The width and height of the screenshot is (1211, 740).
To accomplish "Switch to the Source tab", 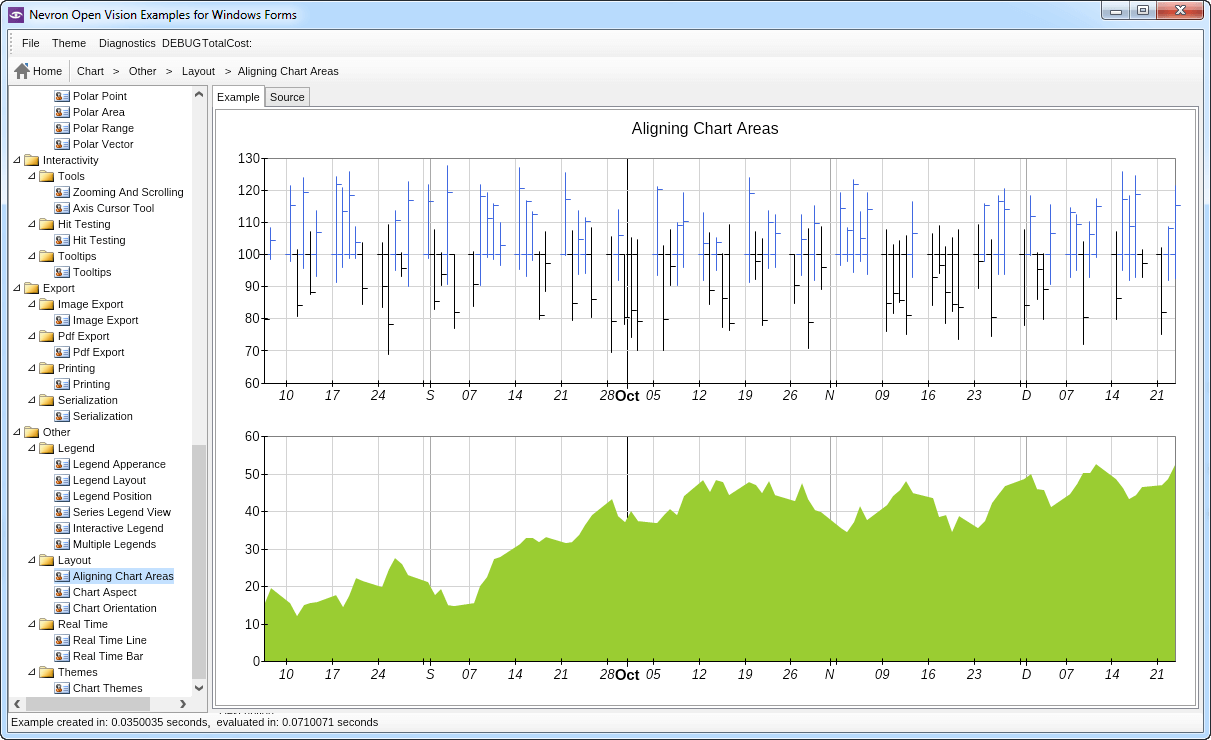I will 287,97.
